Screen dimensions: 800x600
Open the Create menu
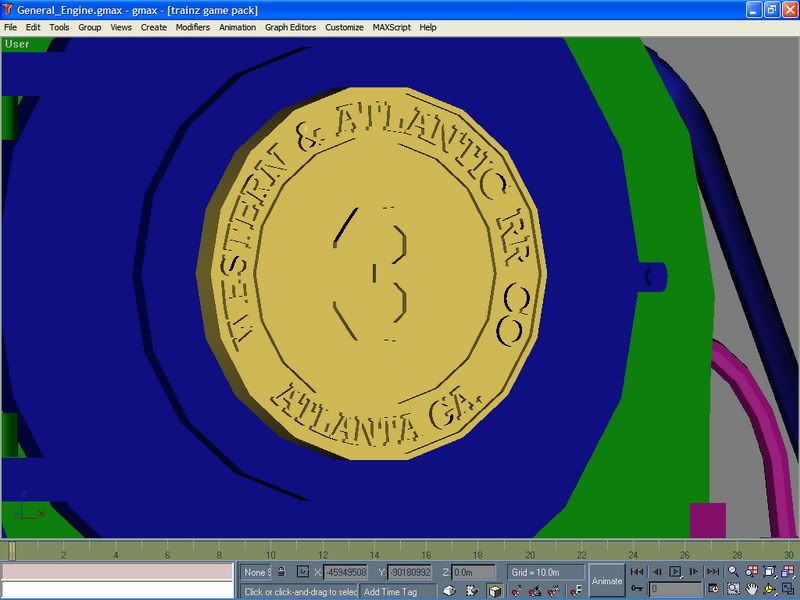click(x=154, y=28)
